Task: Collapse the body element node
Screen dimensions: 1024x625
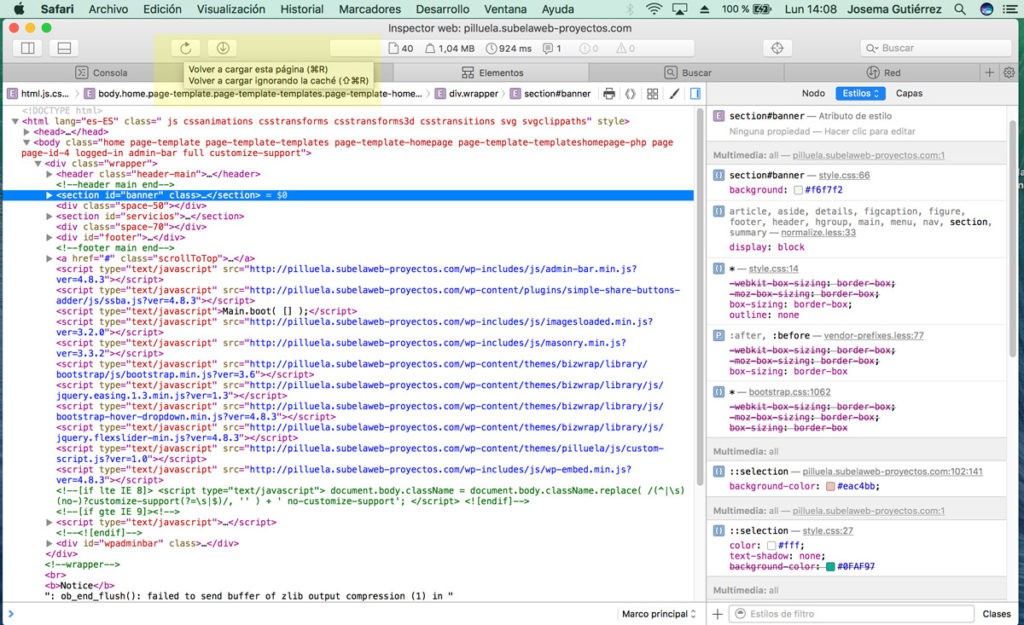Action: [27, 142]
